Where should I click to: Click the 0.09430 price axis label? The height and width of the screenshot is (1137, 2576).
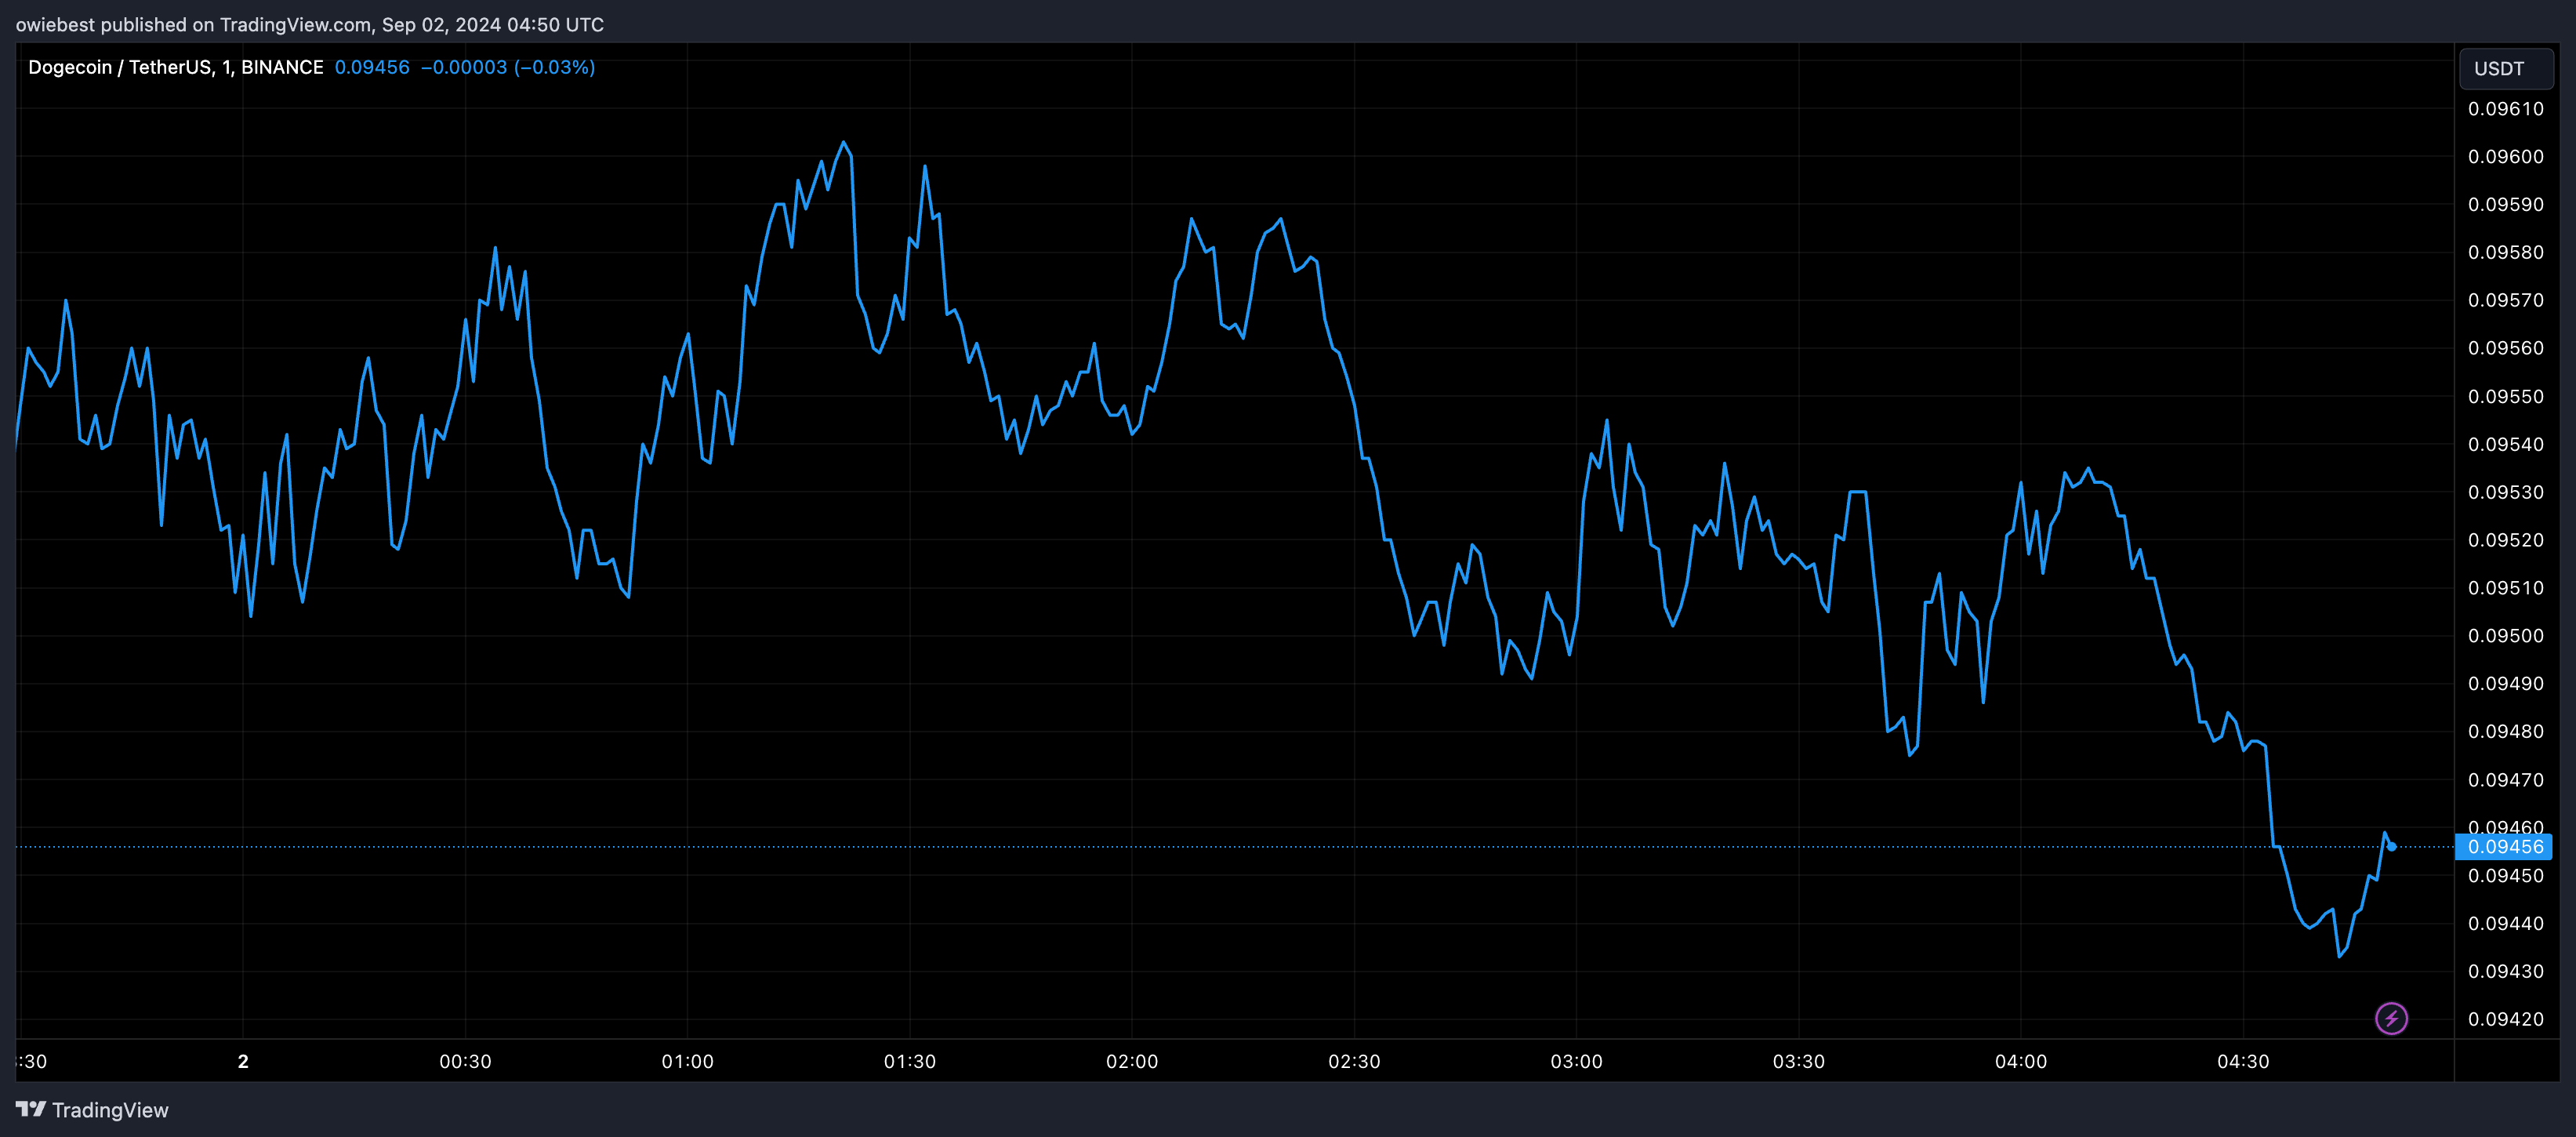tap(2505, 971)
